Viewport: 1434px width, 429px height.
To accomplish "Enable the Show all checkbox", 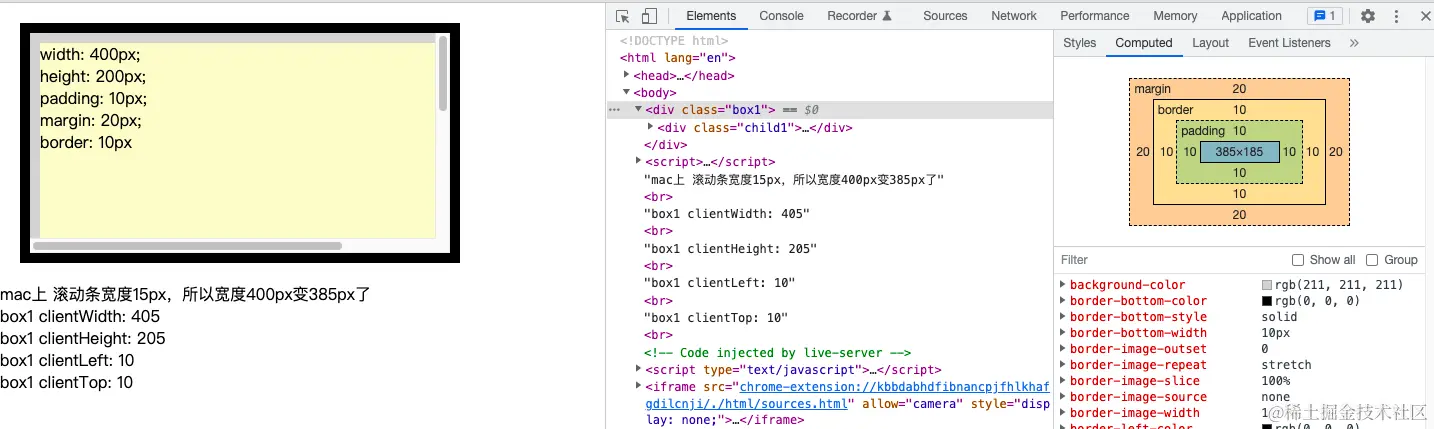I will click(x=1298, y=260).
